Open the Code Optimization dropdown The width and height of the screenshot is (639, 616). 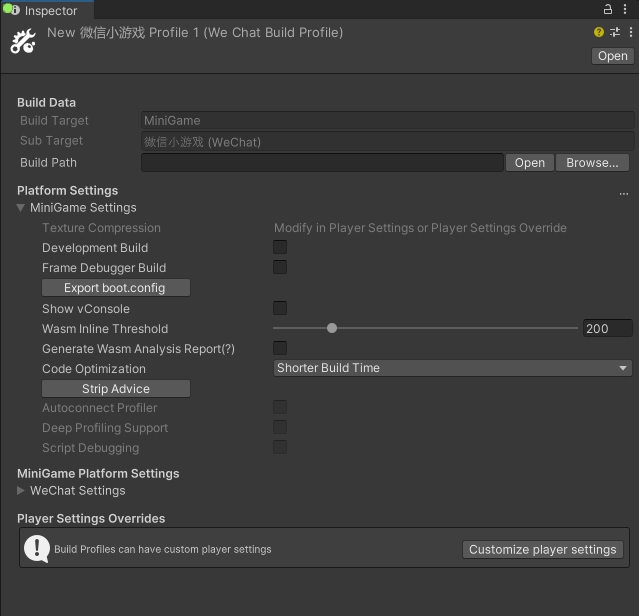point(453,368)
